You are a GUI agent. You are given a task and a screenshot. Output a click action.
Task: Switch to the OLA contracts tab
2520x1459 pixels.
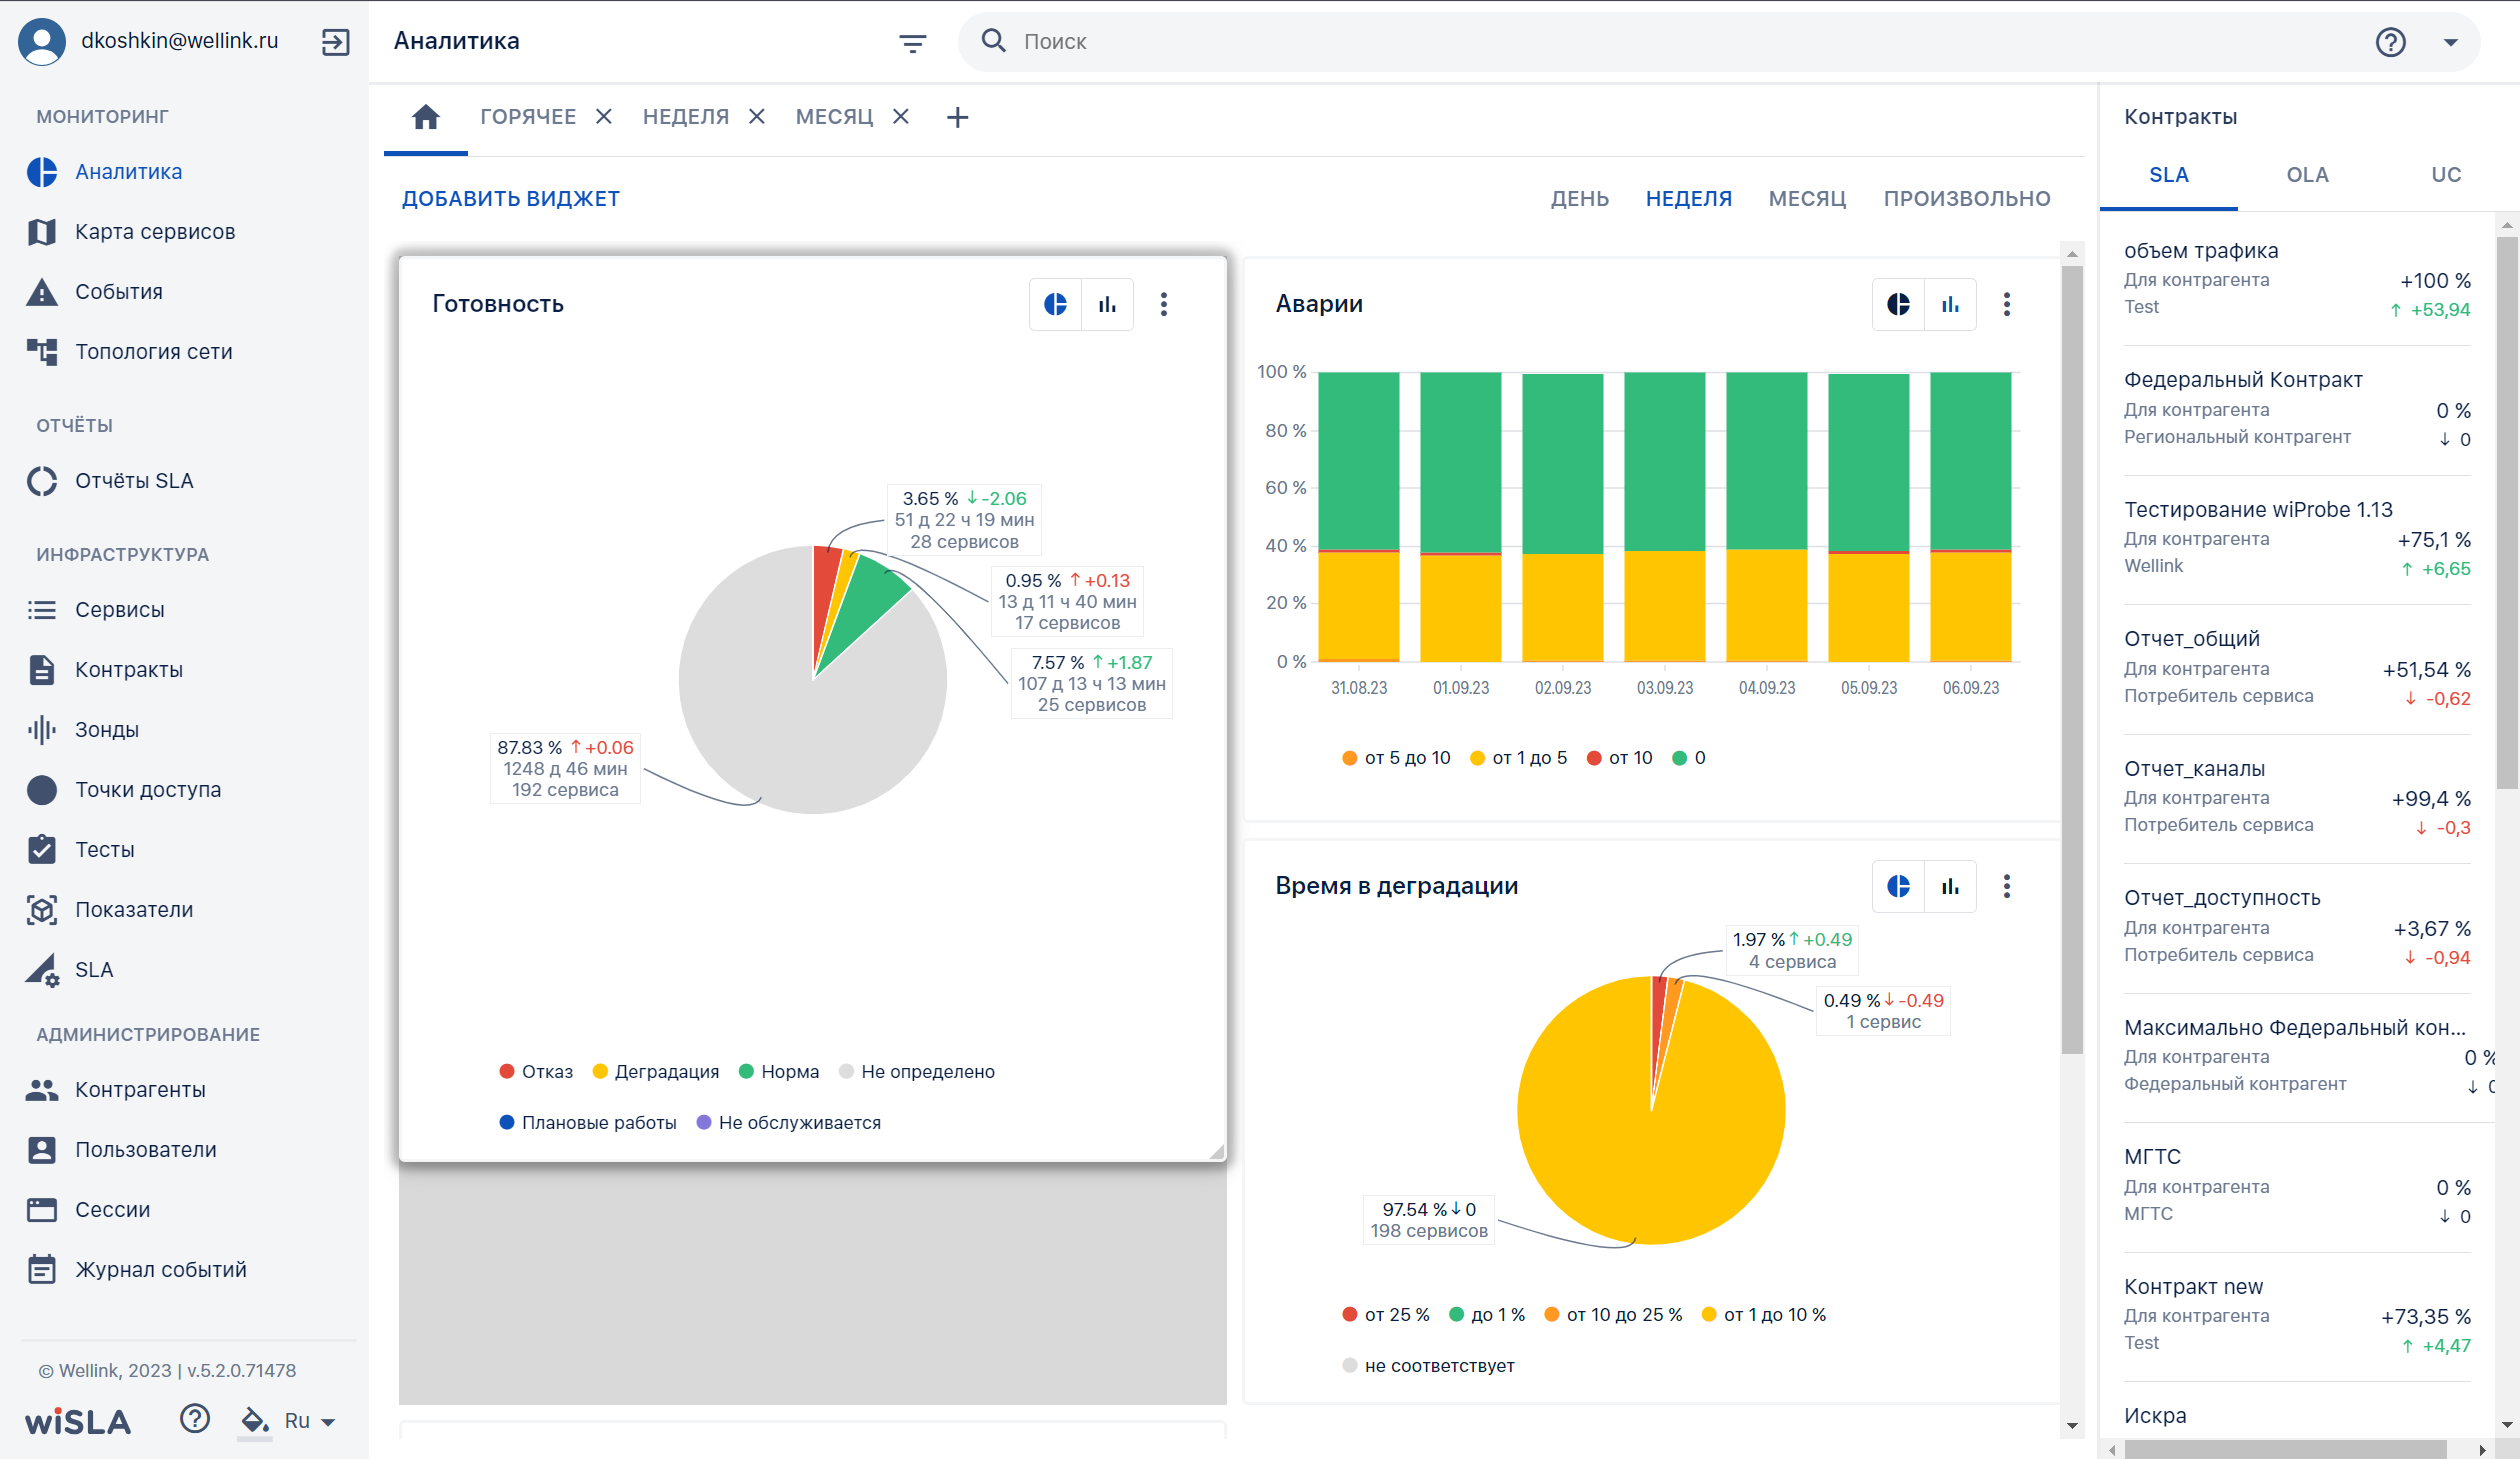(2307, 175)
